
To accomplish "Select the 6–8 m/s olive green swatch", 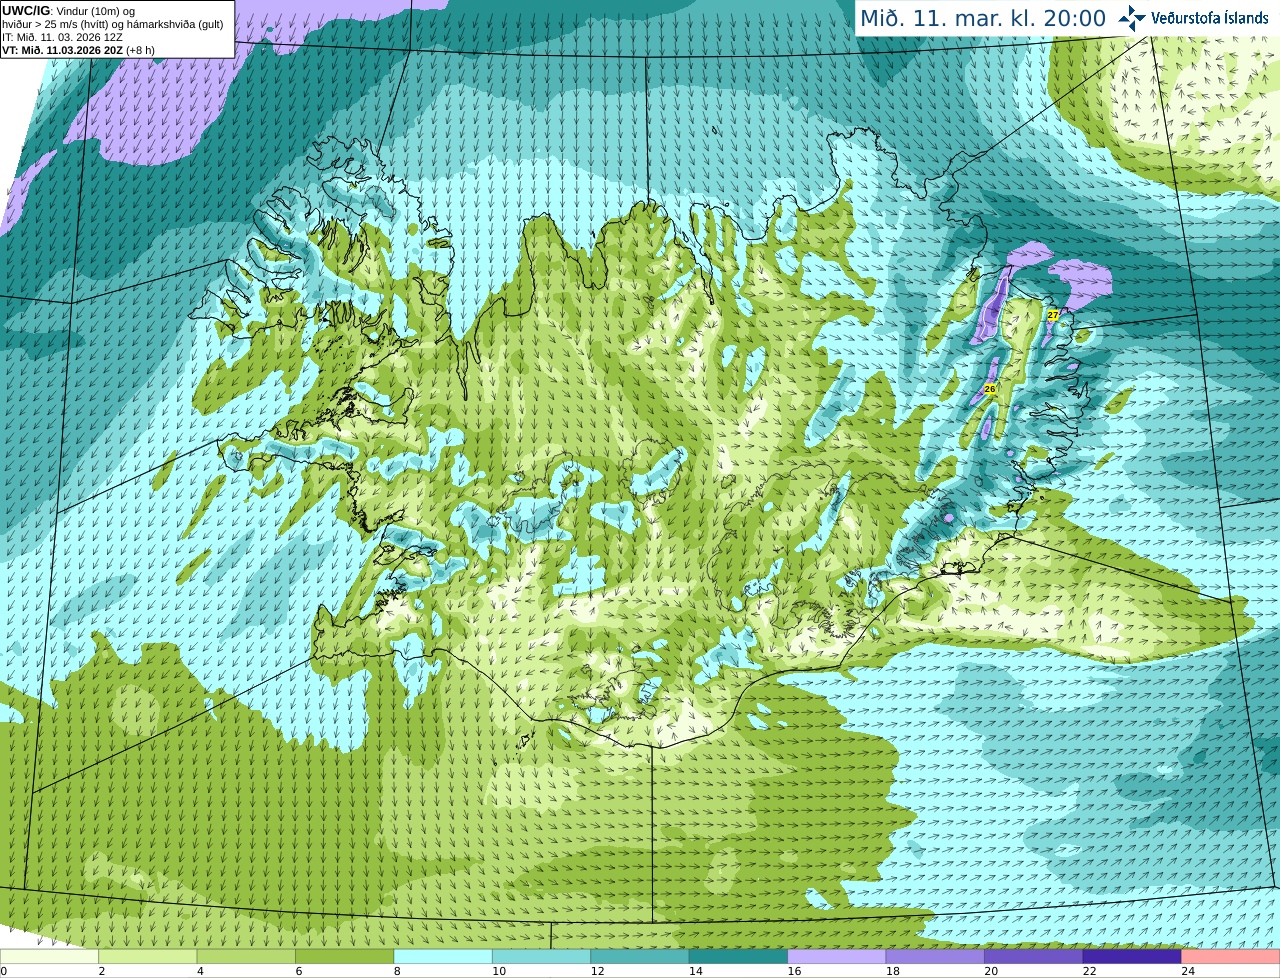I will coord(345,957).
